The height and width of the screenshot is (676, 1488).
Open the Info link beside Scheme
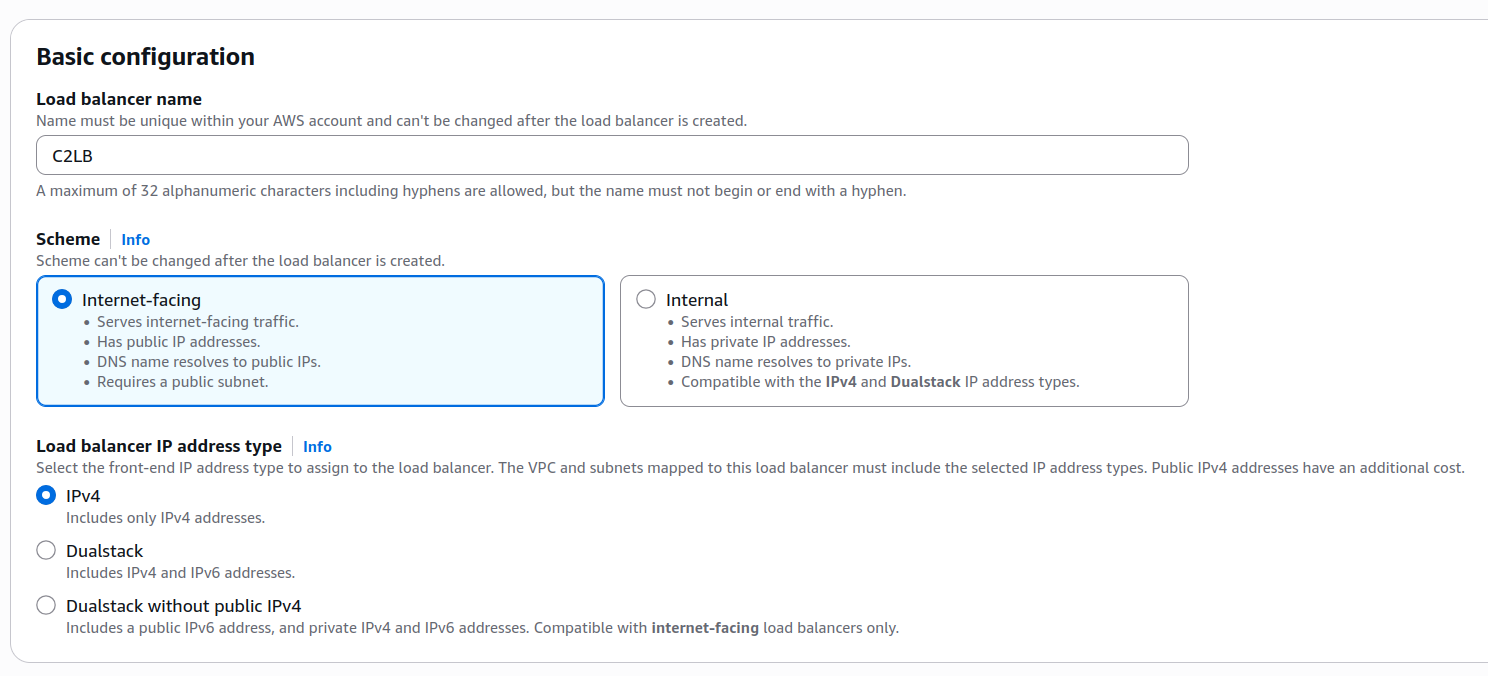pyautogui.click(x=135, y=240)
